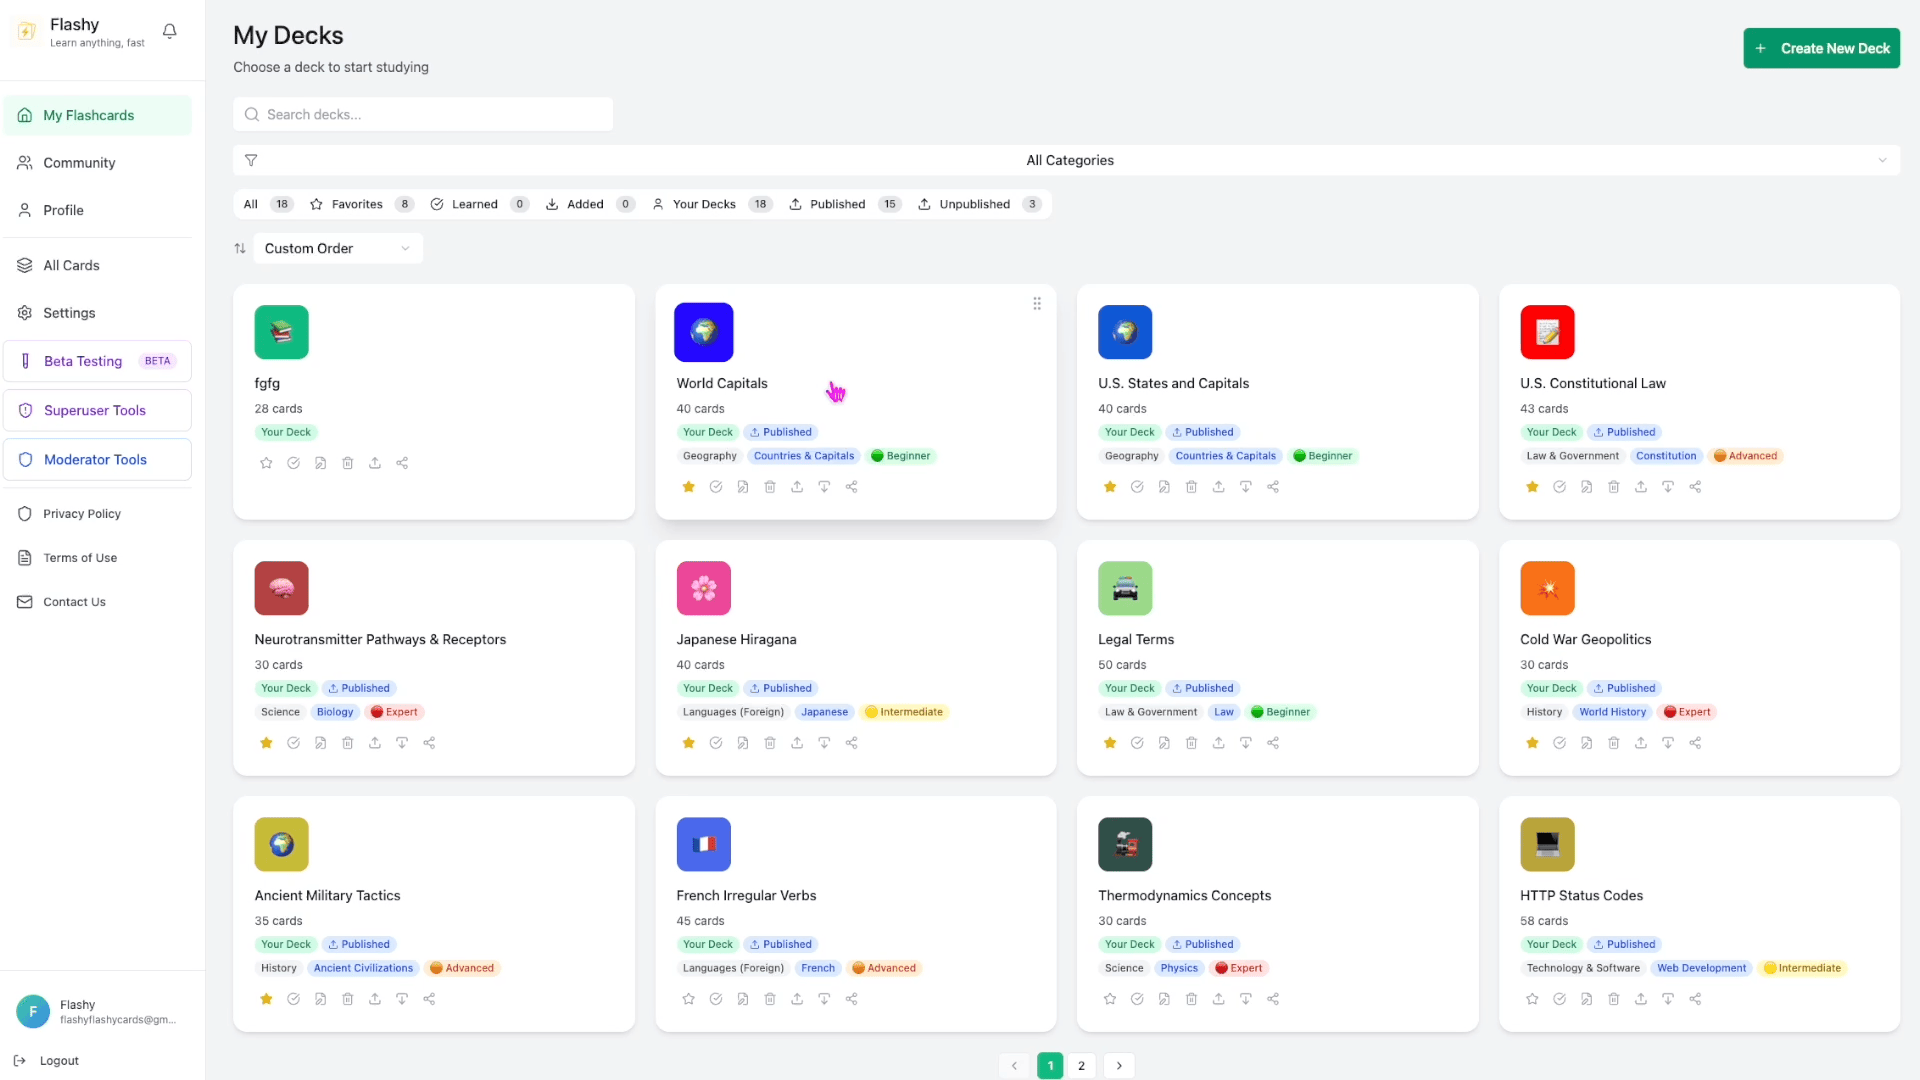Image resolution: width=1920 pixels, height=1080 pixels.
Task: Click the notification bell icon
Action: click(170, 31)
